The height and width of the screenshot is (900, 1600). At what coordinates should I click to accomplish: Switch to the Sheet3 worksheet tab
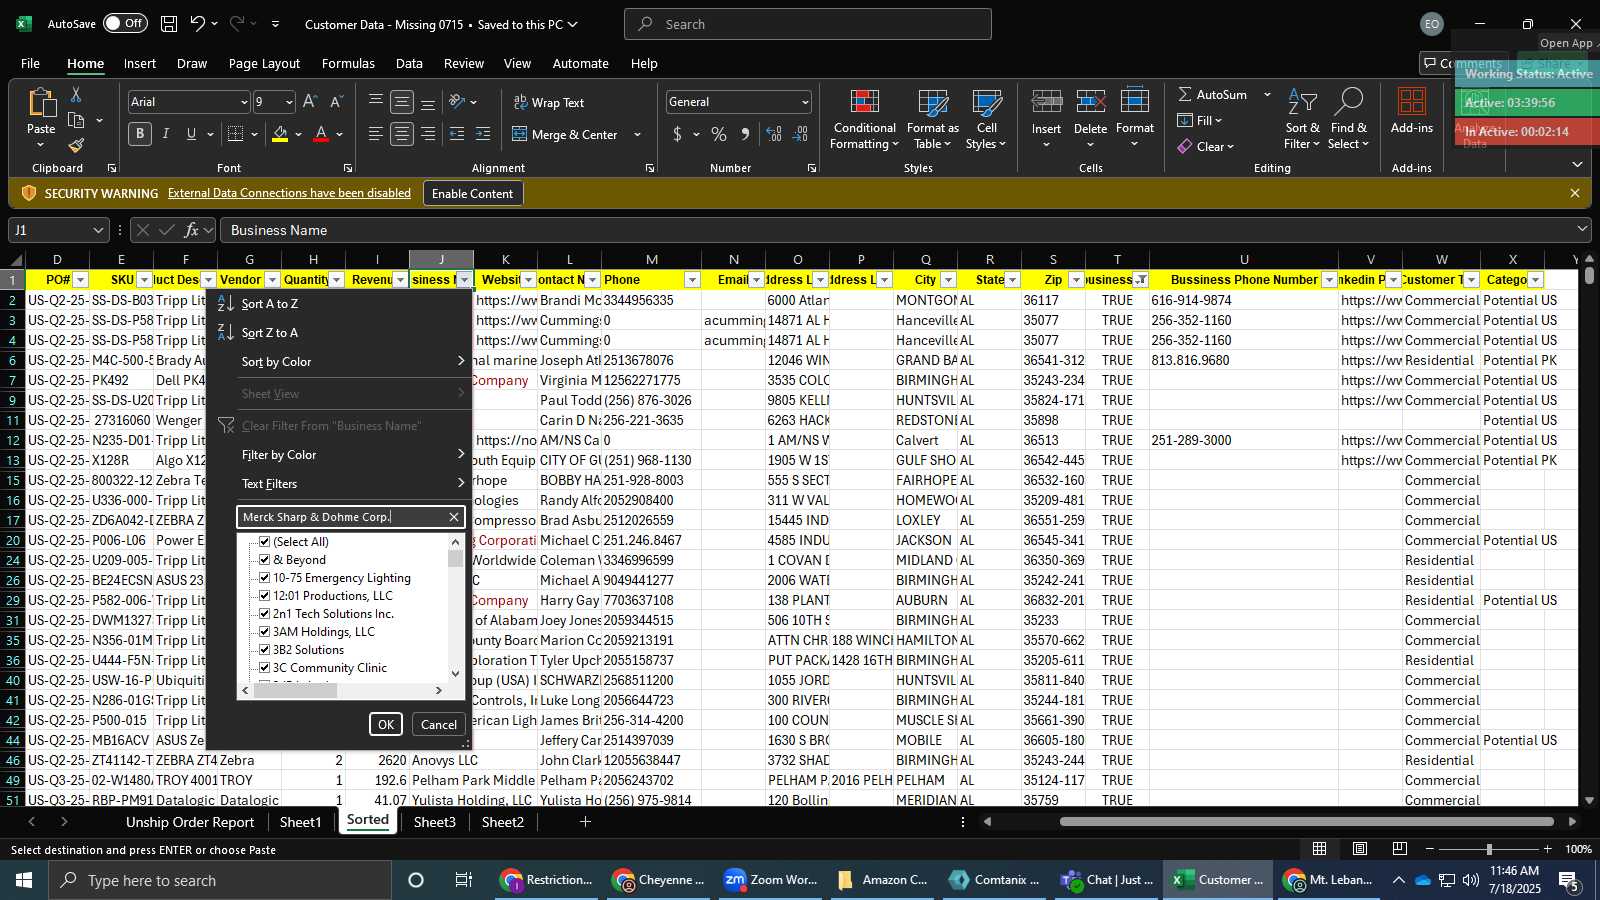[x=434, y=822]
